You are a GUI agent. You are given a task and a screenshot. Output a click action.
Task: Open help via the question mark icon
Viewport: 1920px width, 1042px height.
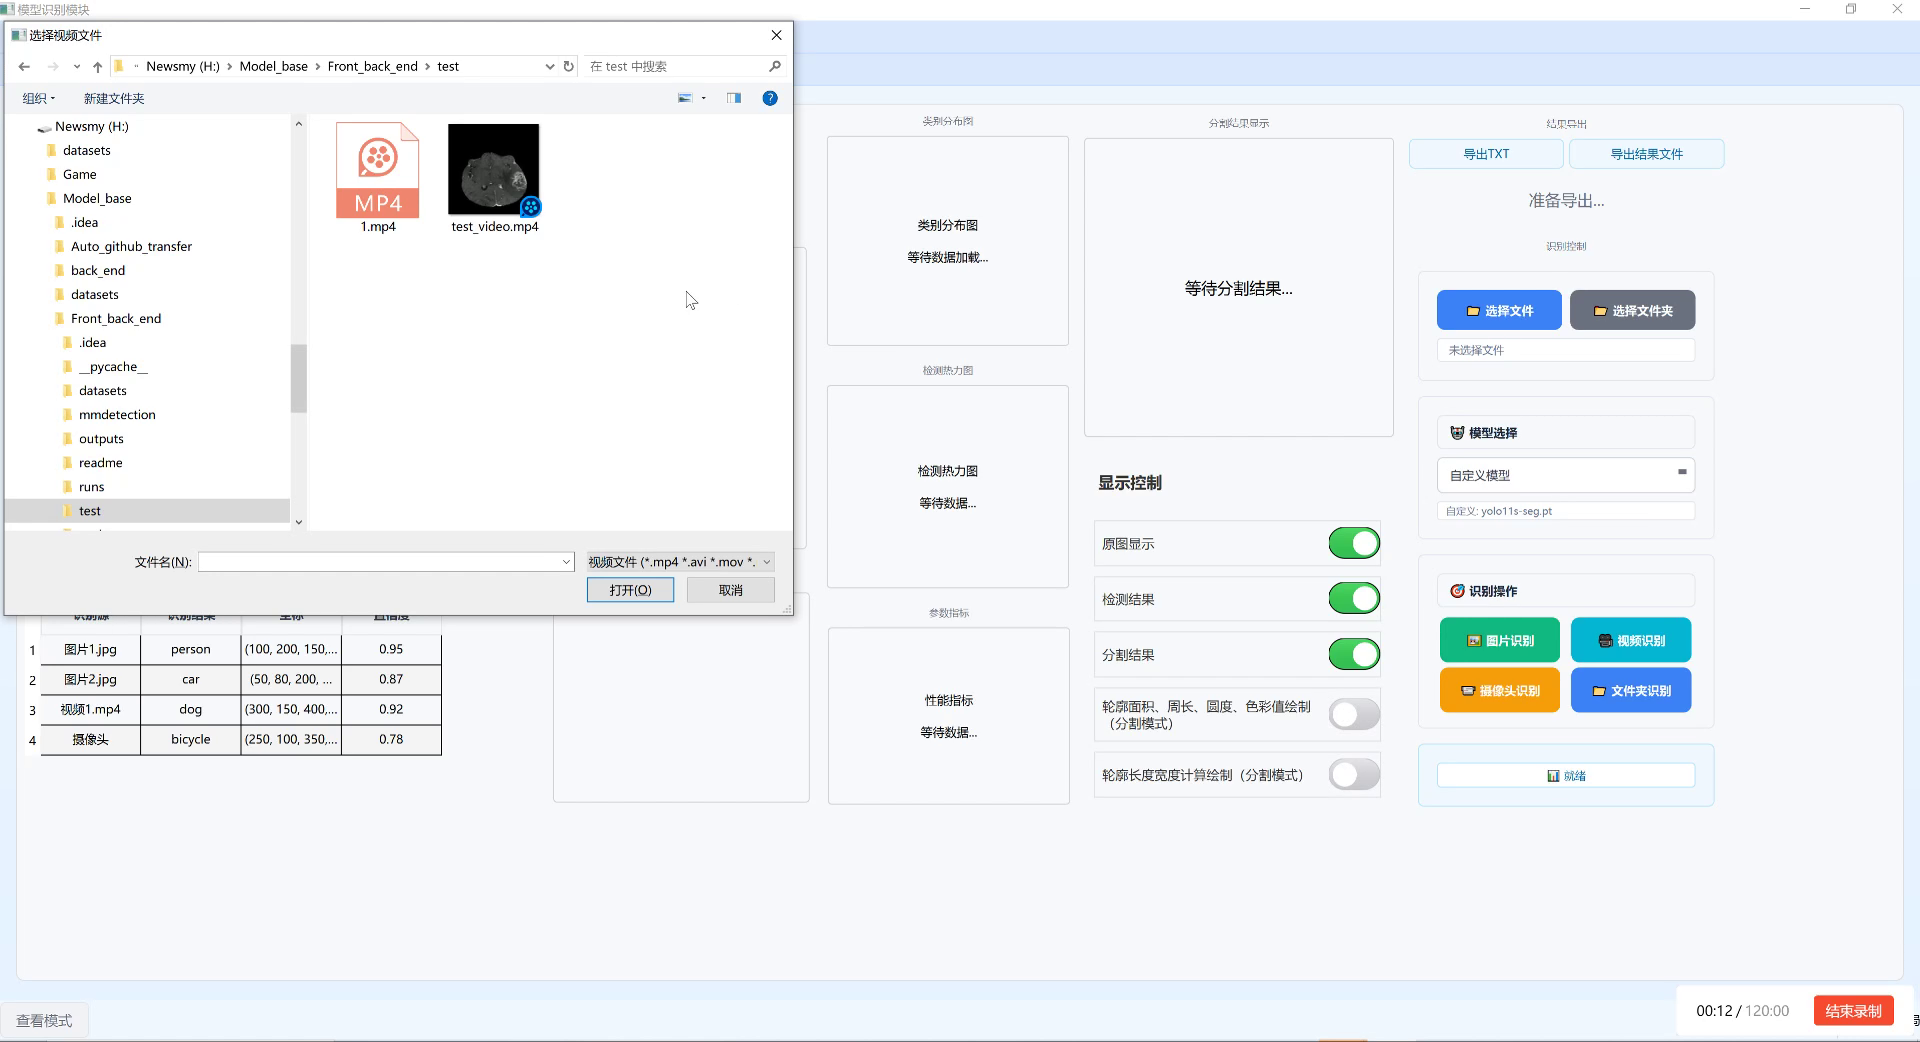coord(769,98)
